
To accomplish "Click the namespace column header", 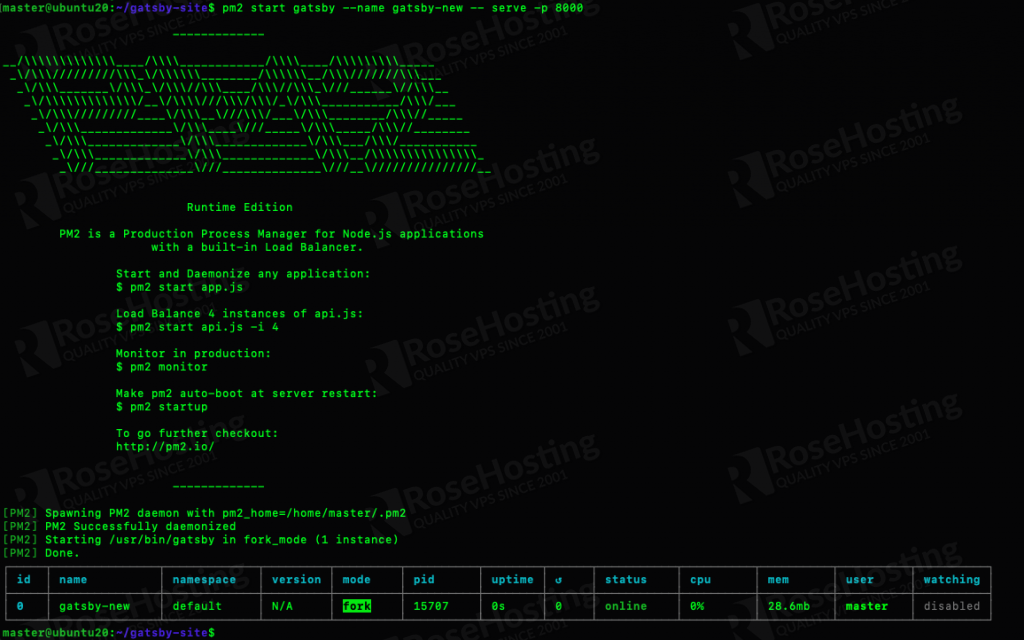I will (x=204, y=580).
